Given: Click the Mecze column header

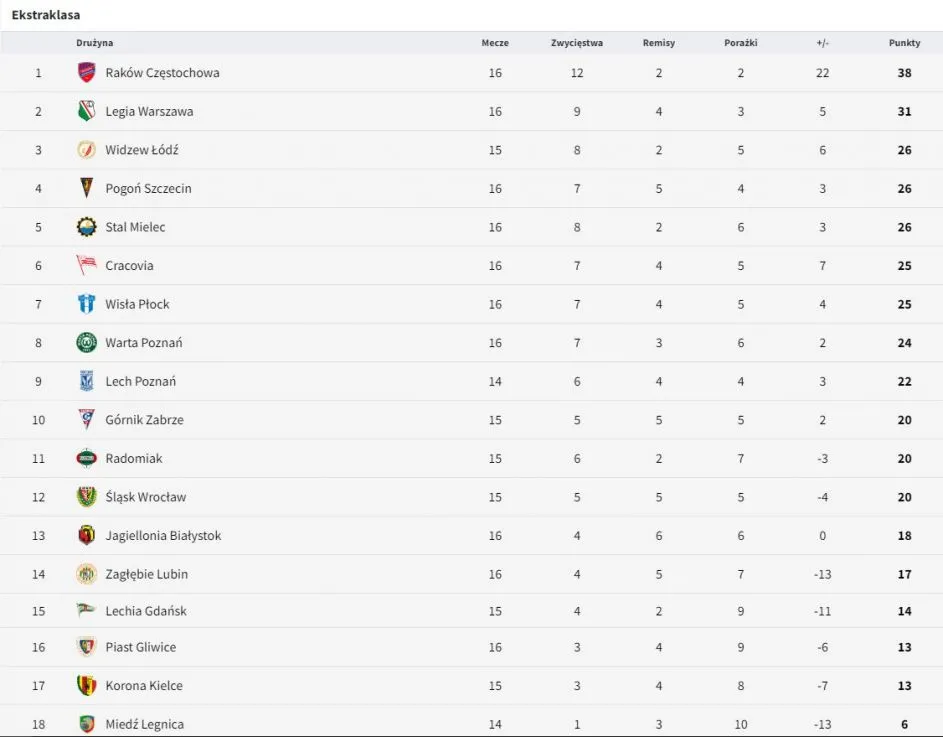Looking at the screenshot, I should [495, 43].
